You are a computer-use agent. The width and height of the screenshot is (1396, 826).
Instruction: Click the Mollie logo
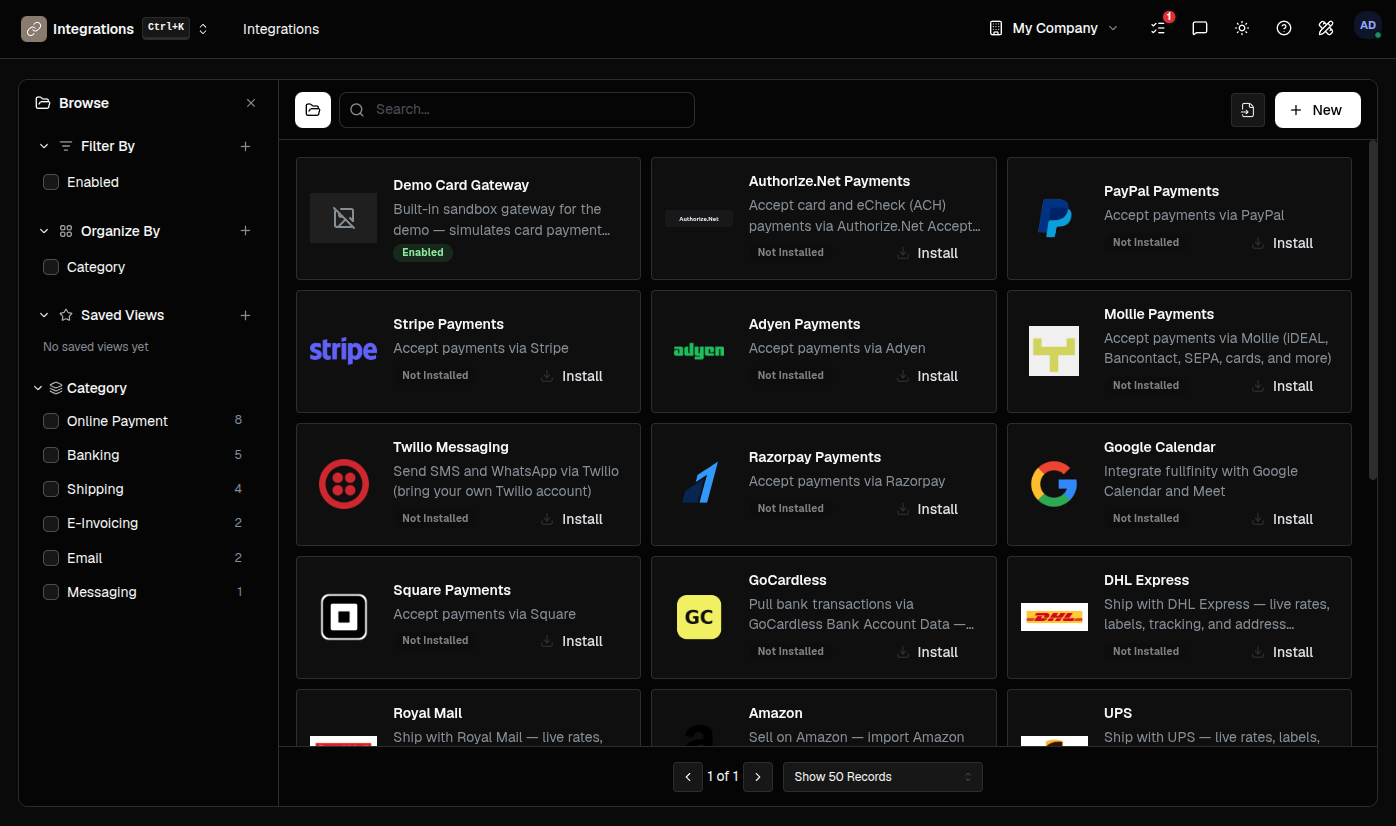1054,351
